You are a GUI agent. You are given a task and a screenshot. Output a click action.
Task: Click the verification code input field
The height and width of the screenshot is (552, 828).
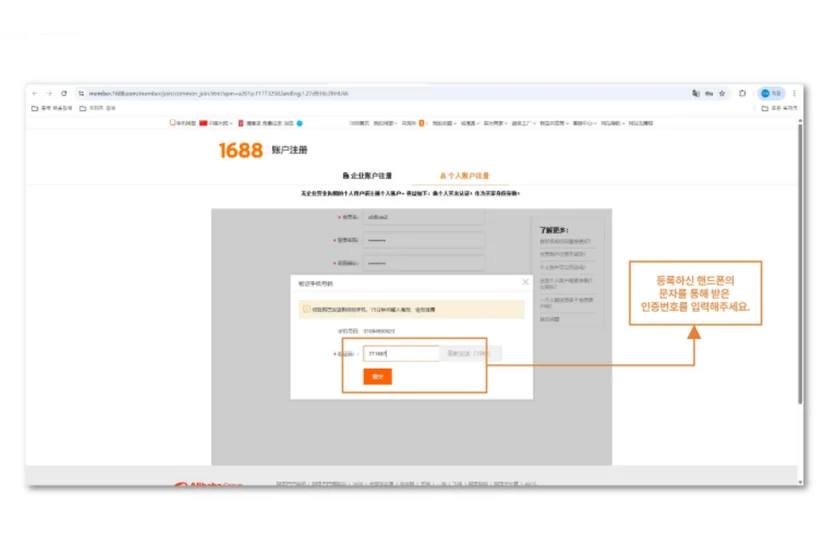pos(401,353)
